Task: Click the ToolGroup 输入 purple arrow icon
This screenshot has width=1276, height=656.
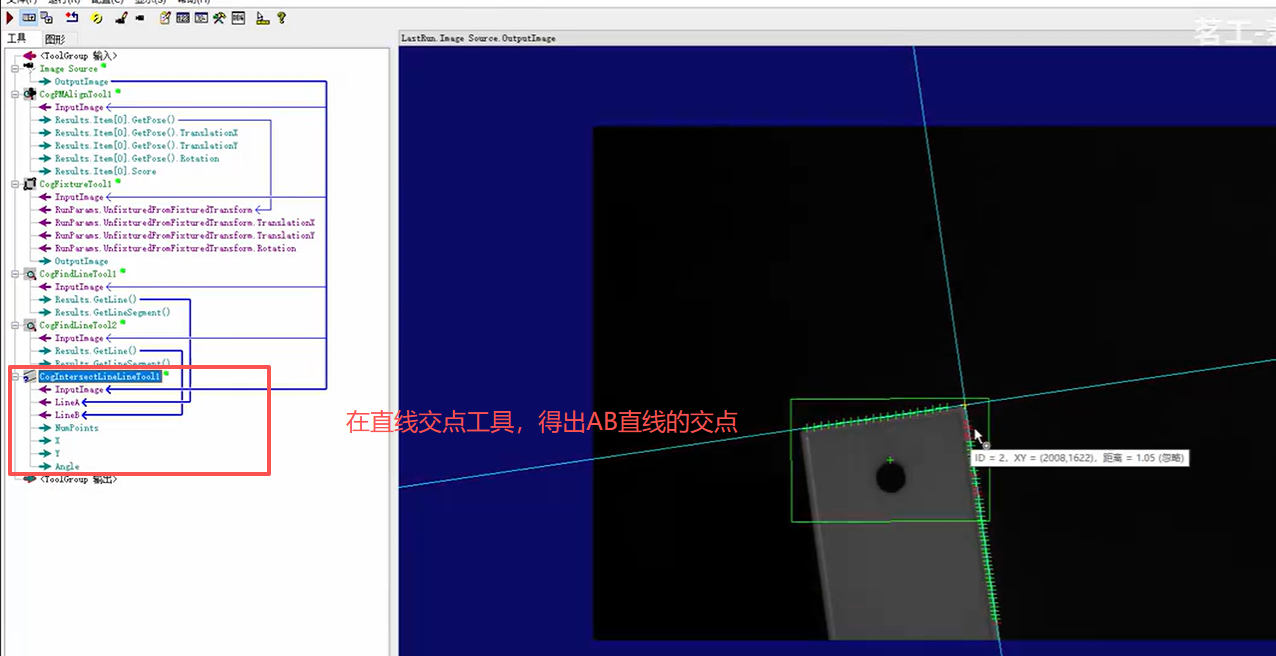Action: pos(29,56)
